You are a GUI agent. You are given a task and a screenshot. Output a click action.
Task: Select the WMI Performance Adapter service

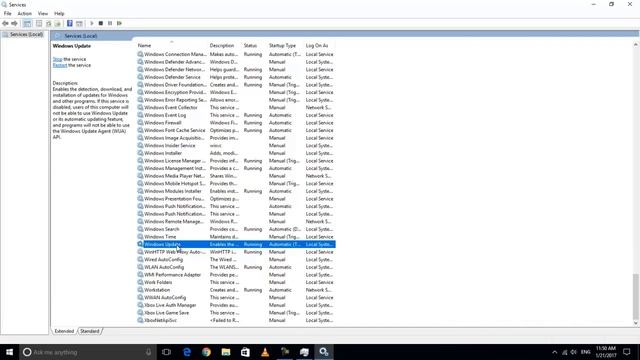tap(236, 275)
